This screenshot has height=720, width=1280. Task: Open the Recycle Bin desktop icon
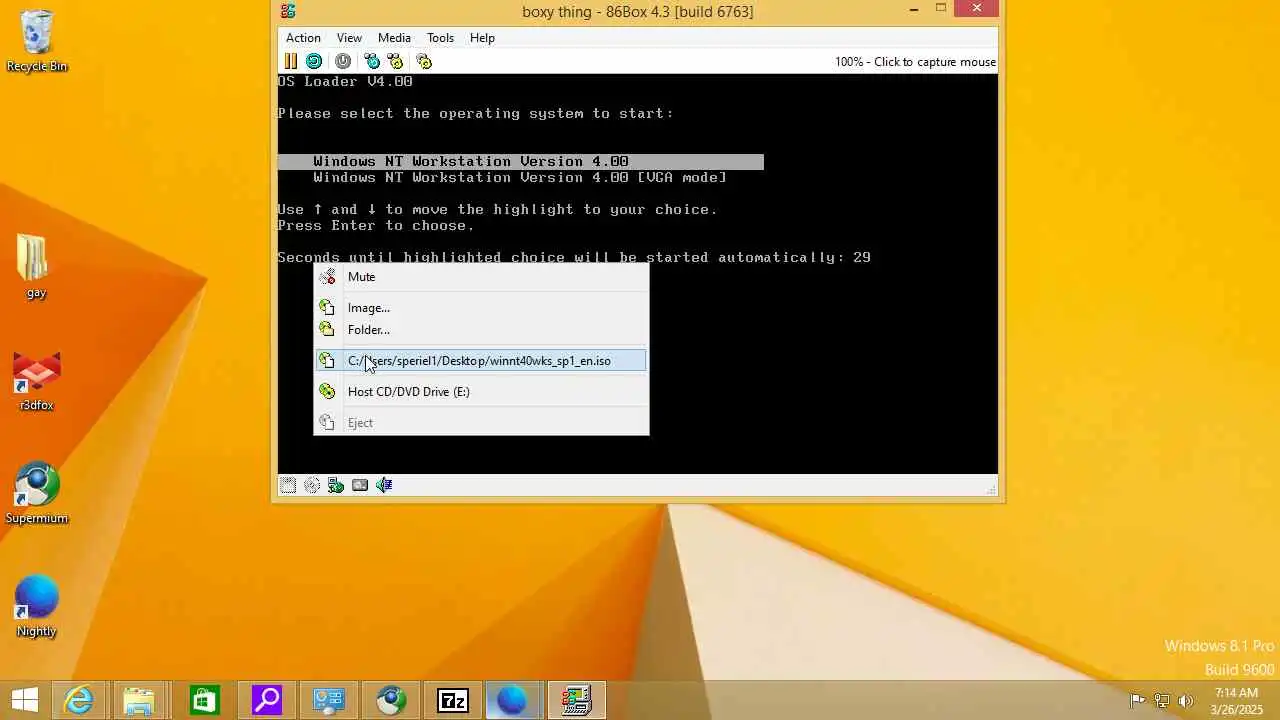(x=37, y=41)
